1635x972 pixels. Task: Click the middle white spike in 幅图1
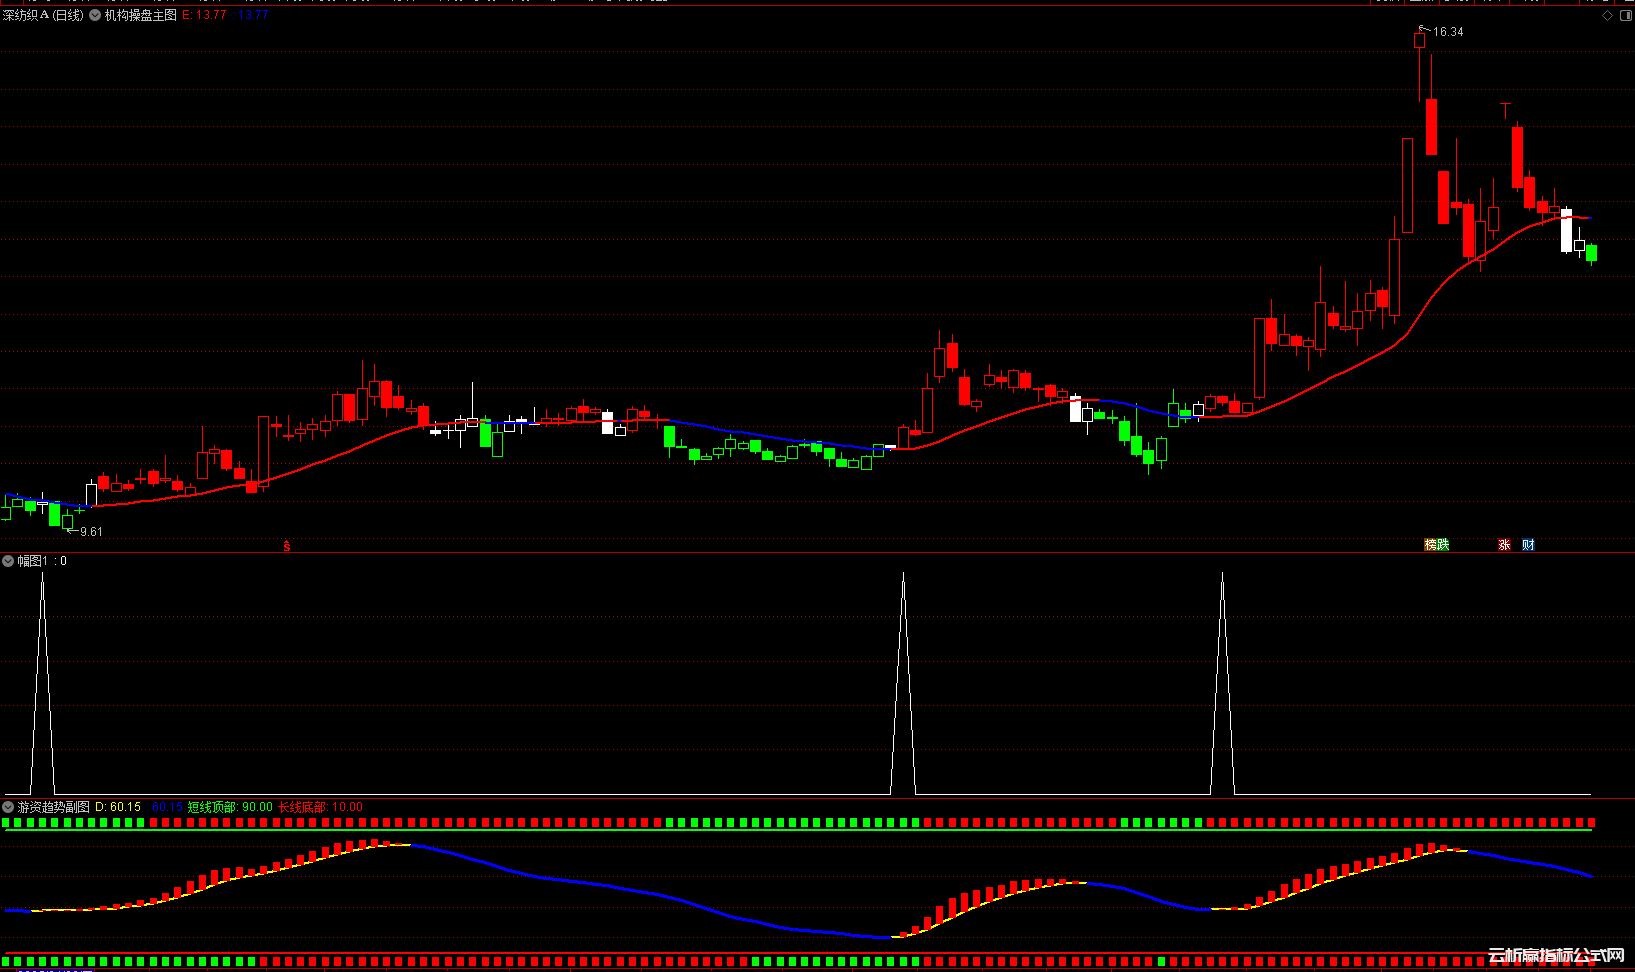click(x=903, y=680)
